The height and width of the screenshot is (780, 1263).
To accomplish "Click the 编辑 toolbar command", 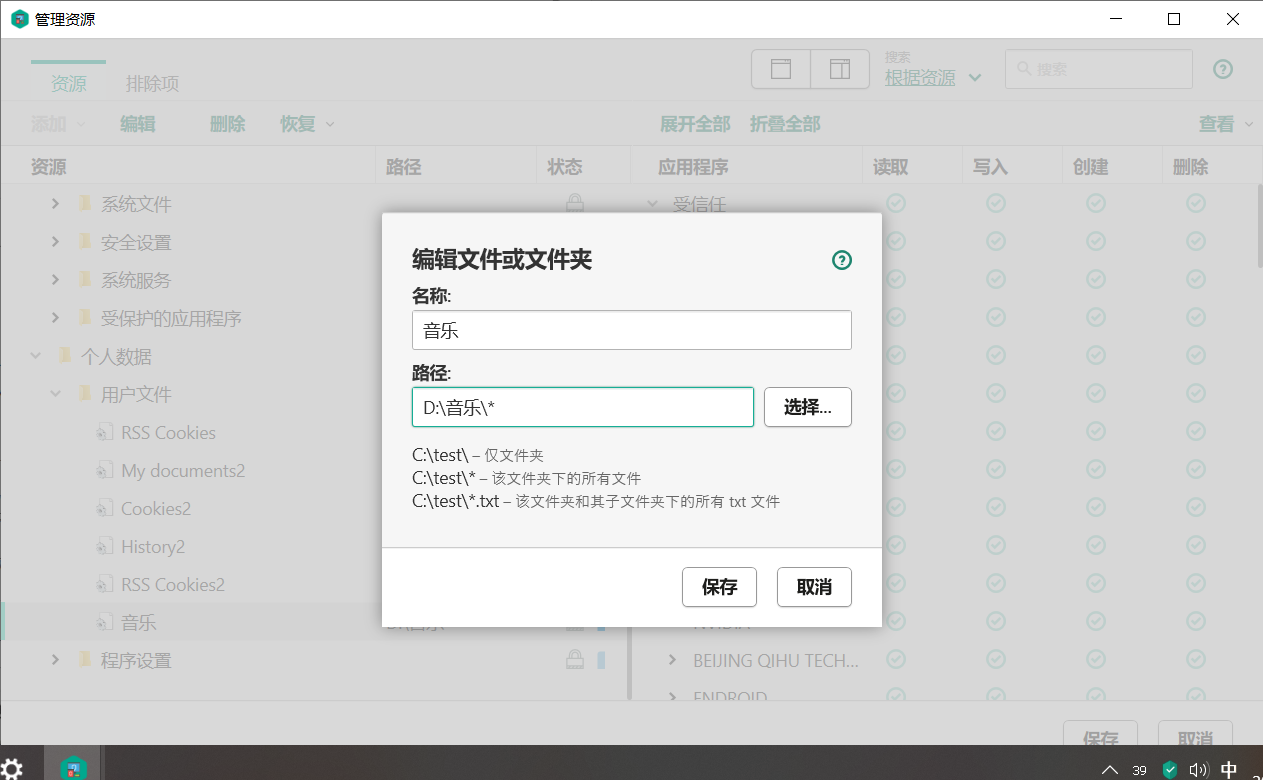I will (x=138, y=124).
